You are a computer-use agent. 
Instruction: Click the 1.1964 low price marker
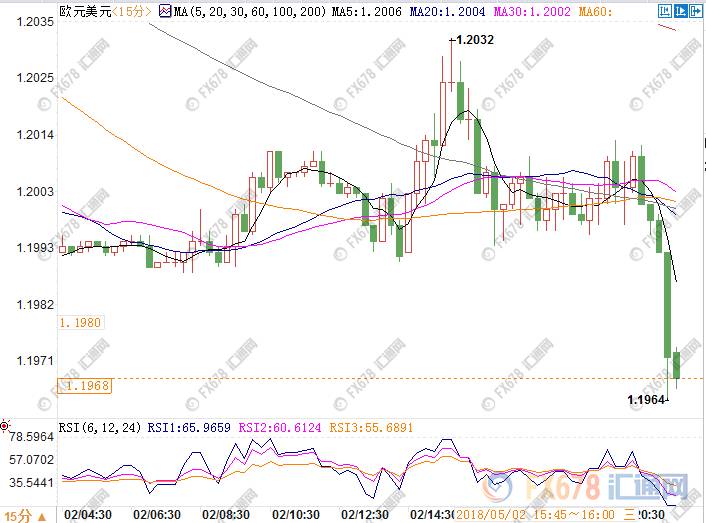point(646,400)
